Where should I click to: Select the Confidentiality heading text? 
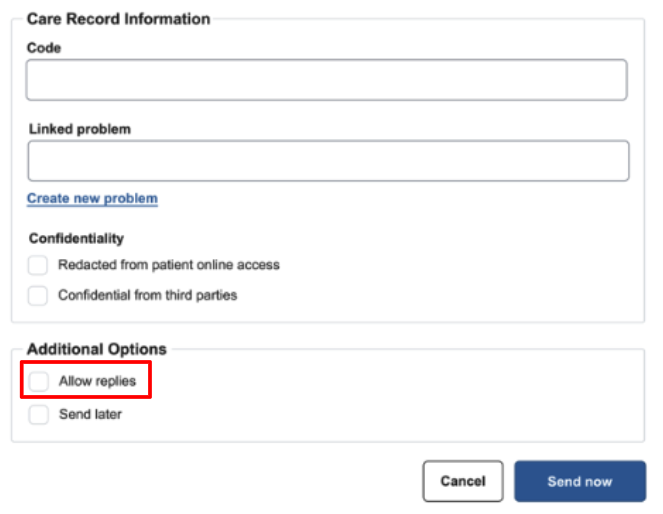[76, 238]
